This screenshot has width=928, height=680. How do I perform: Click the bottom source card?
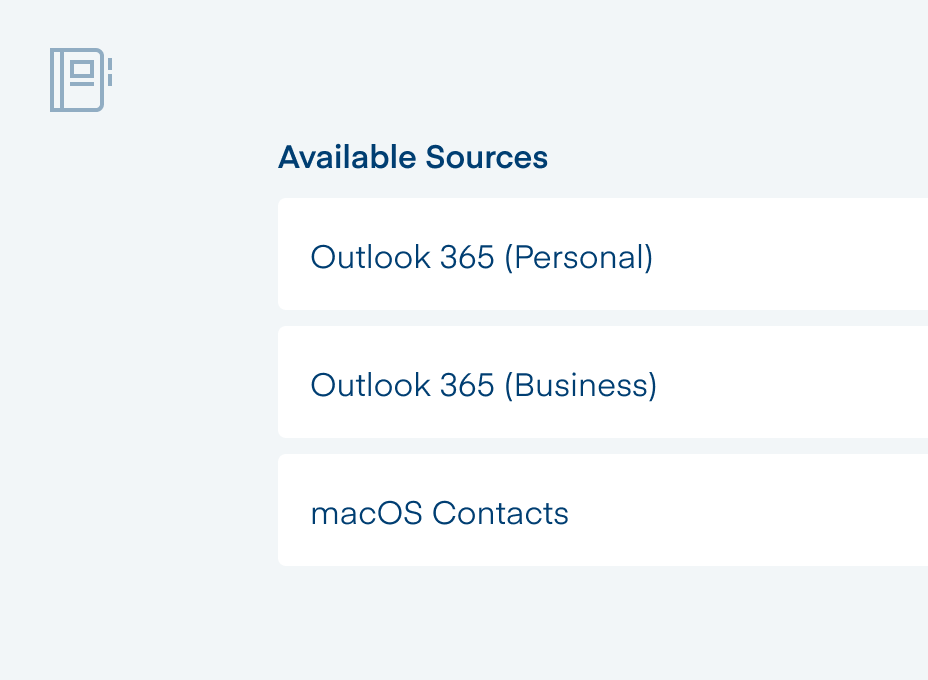(600, 510)
